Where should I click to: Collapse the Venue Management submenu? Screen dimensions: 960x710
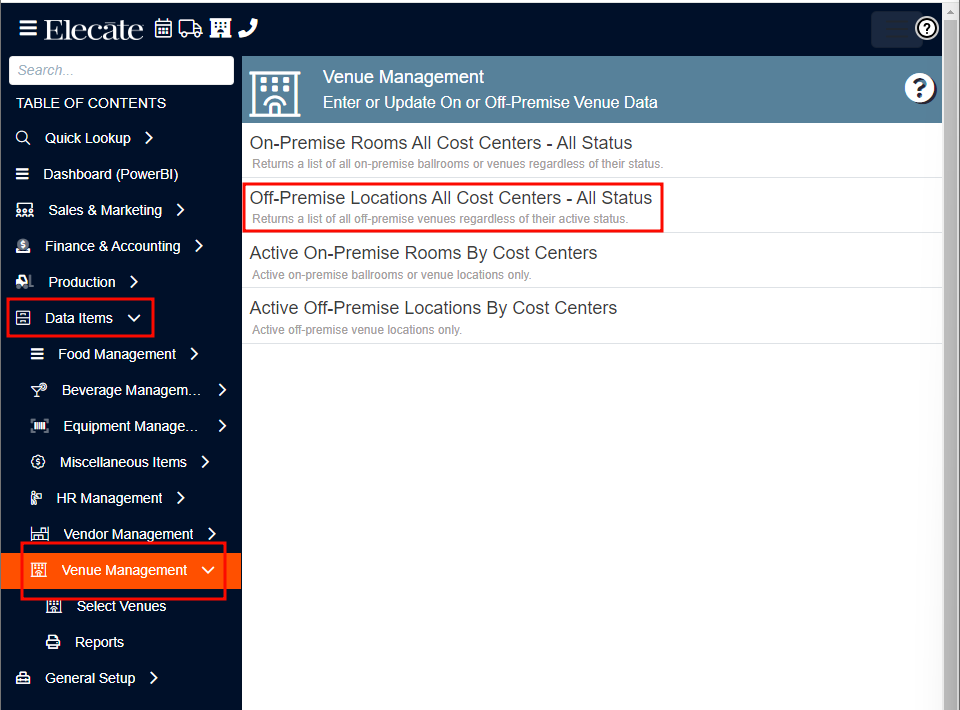210,570
